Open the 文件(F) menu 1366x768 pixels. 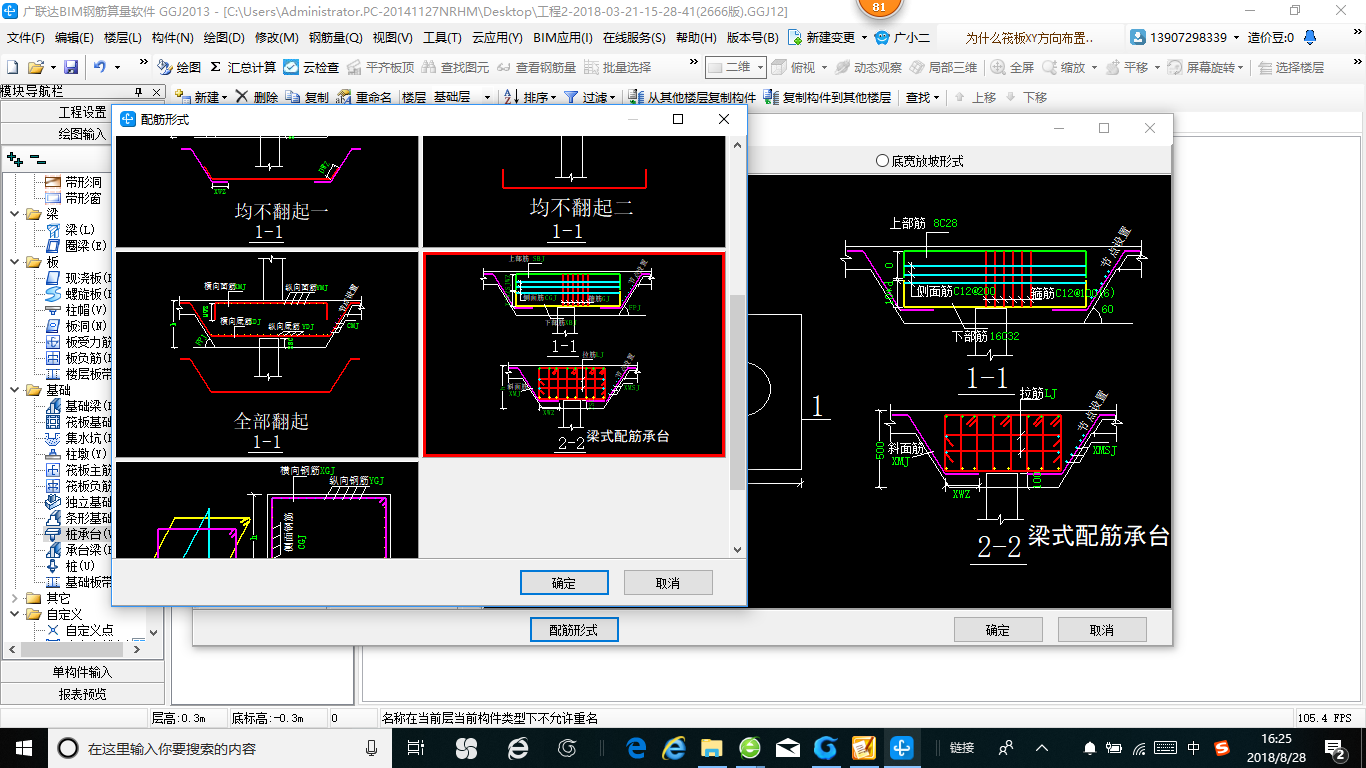(25, 37)
